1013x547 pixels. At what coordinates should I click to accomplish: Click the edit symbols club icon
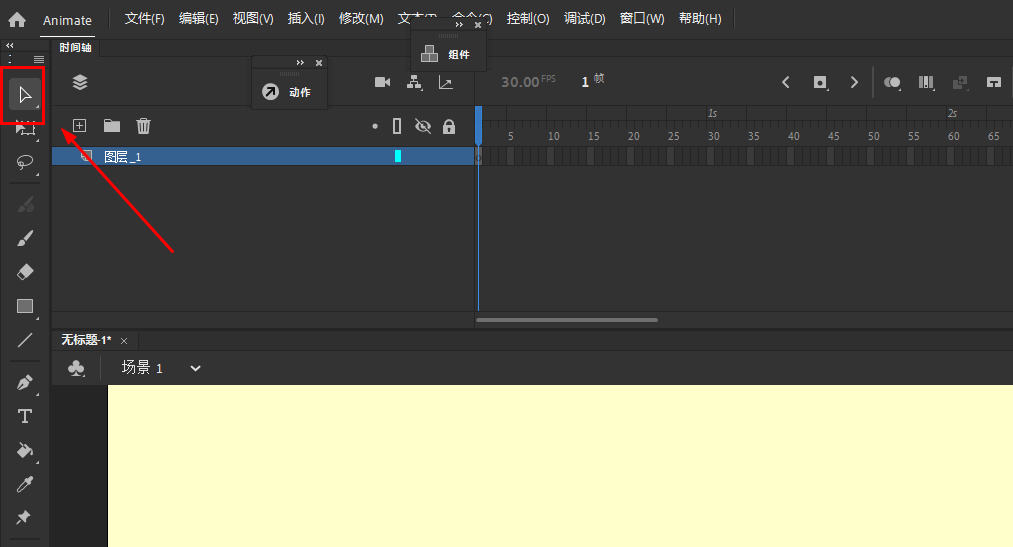click(76, 368)
